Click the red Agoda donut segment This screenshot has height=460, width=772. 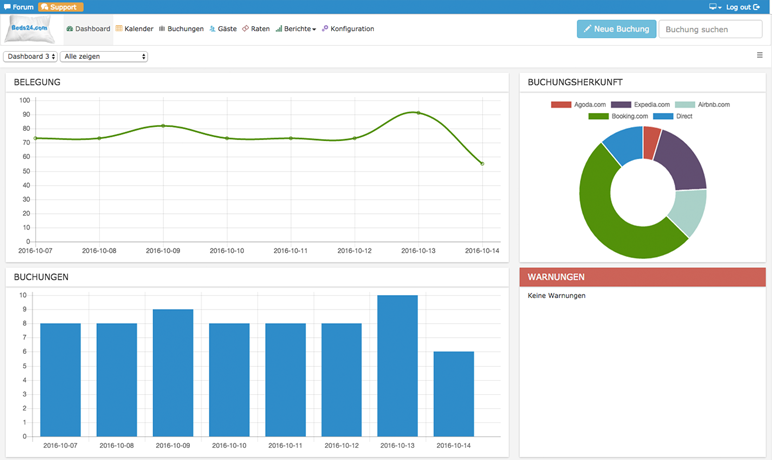[651, 142]
